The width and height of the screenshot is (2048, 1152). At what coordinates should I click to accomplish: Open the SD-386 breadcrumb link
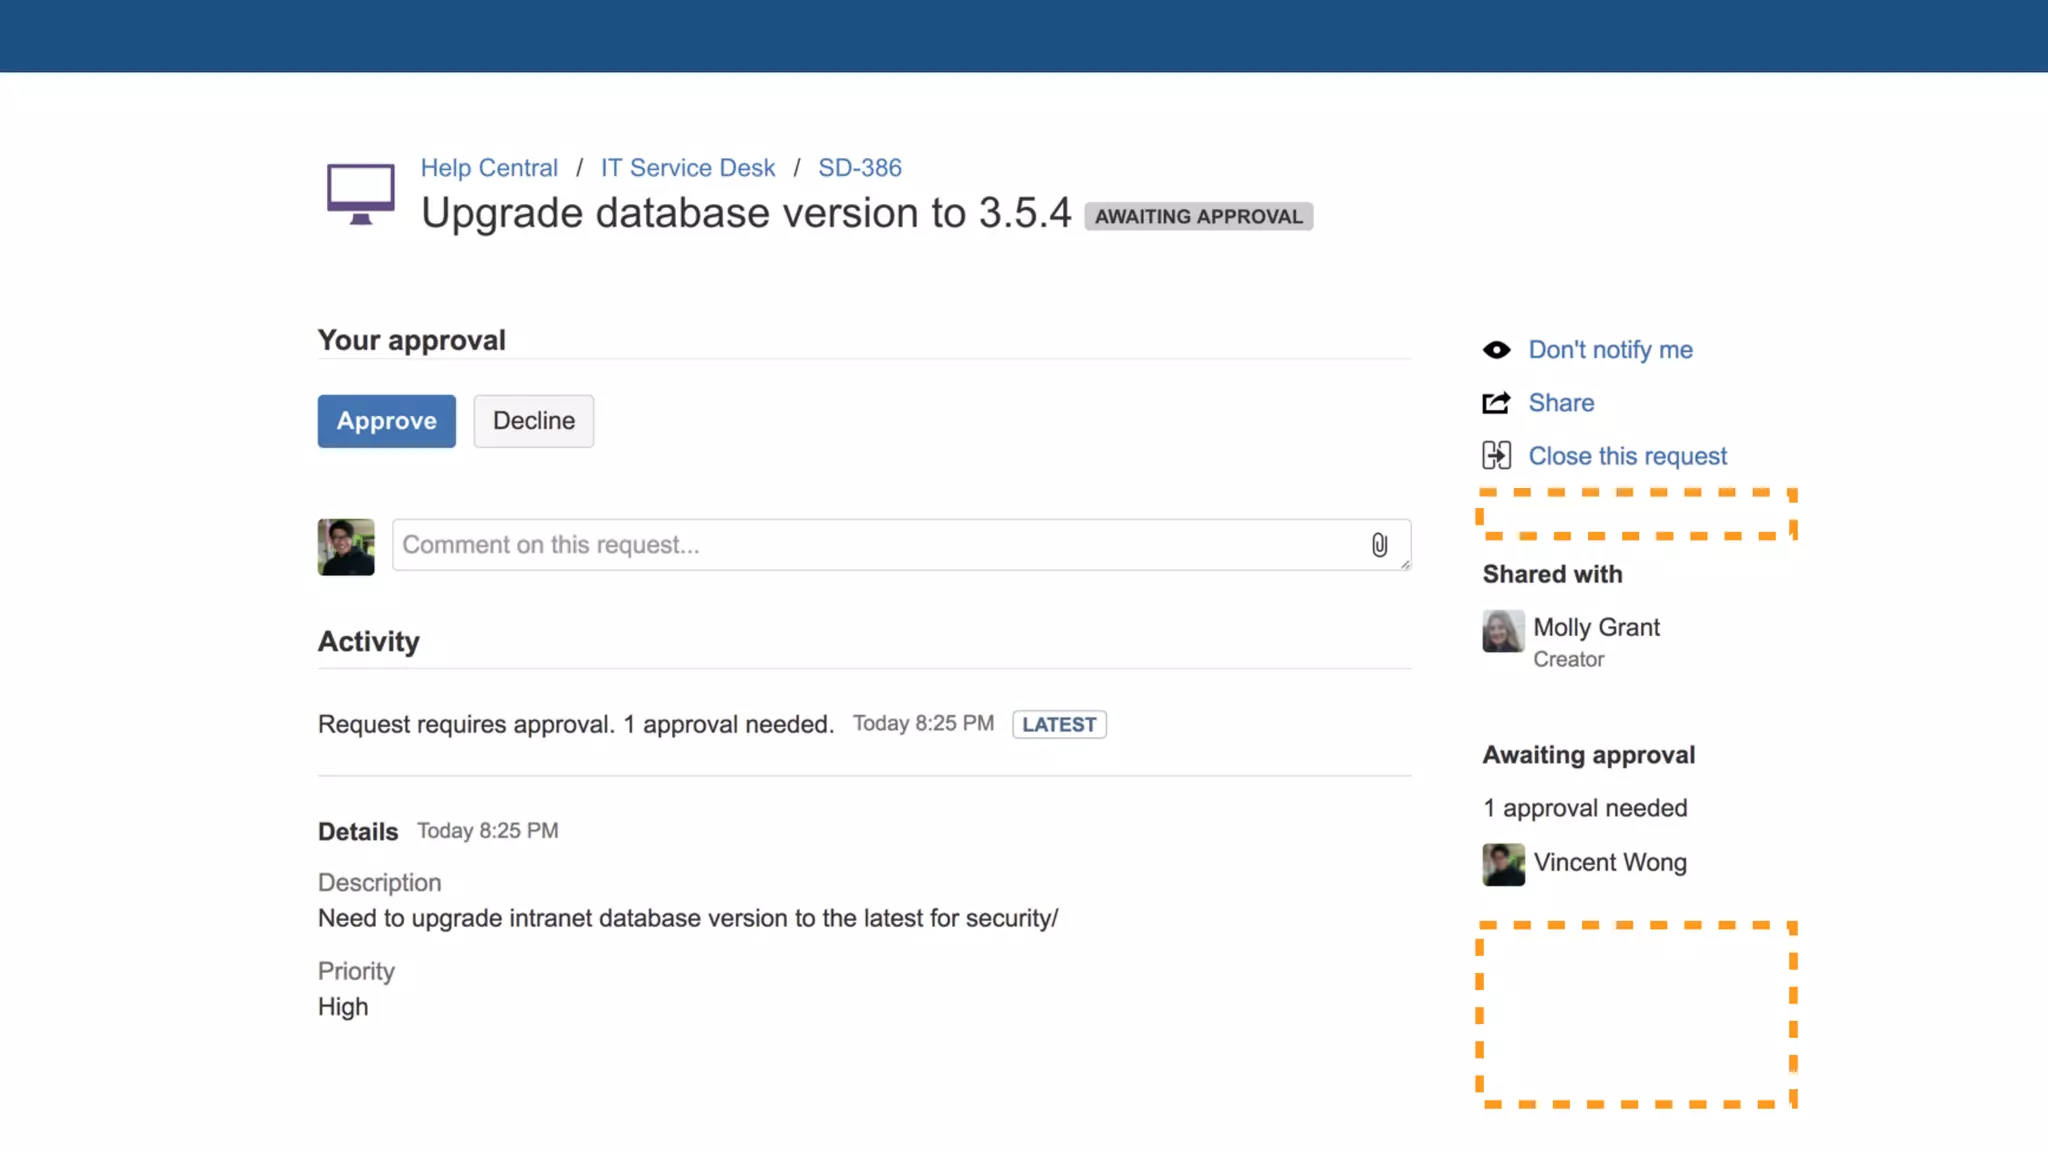[x=859, y=168]
